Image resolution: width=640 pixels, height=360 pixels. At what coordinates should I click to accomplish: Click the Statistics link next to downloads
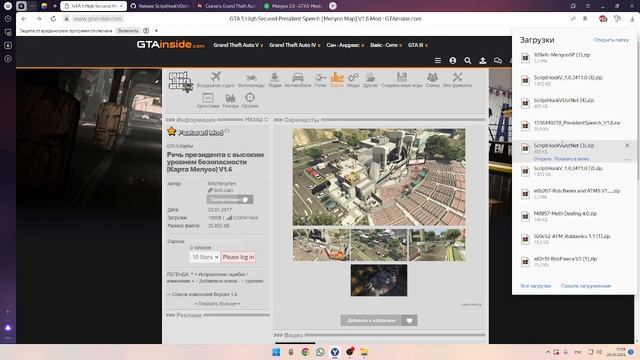(x=242, y=218)
